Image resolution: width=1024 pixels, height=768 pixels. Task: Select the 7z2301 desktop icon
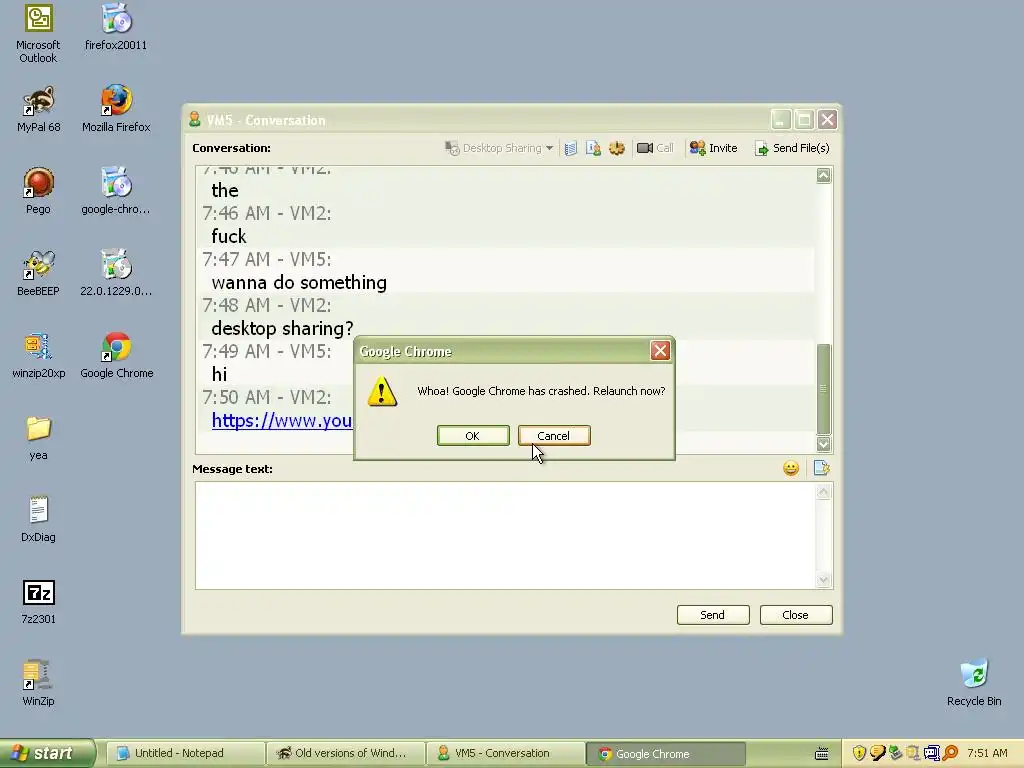pos(39,602)
